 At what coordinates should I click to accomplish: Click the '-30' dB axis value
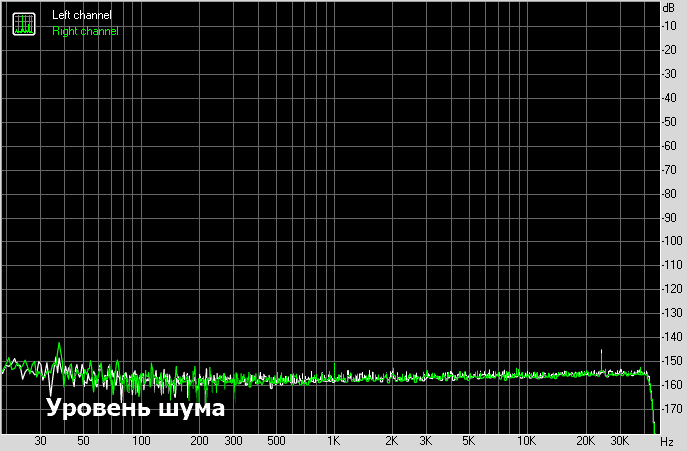click(x=669, y=74)
